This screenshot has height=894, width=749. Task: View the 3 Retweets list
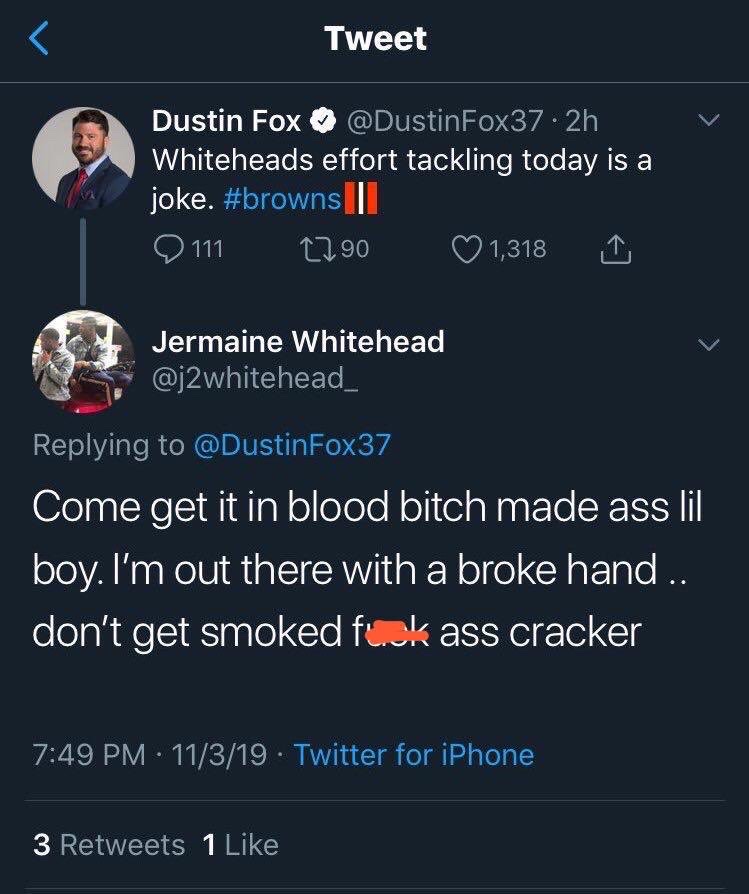(109, 844)
